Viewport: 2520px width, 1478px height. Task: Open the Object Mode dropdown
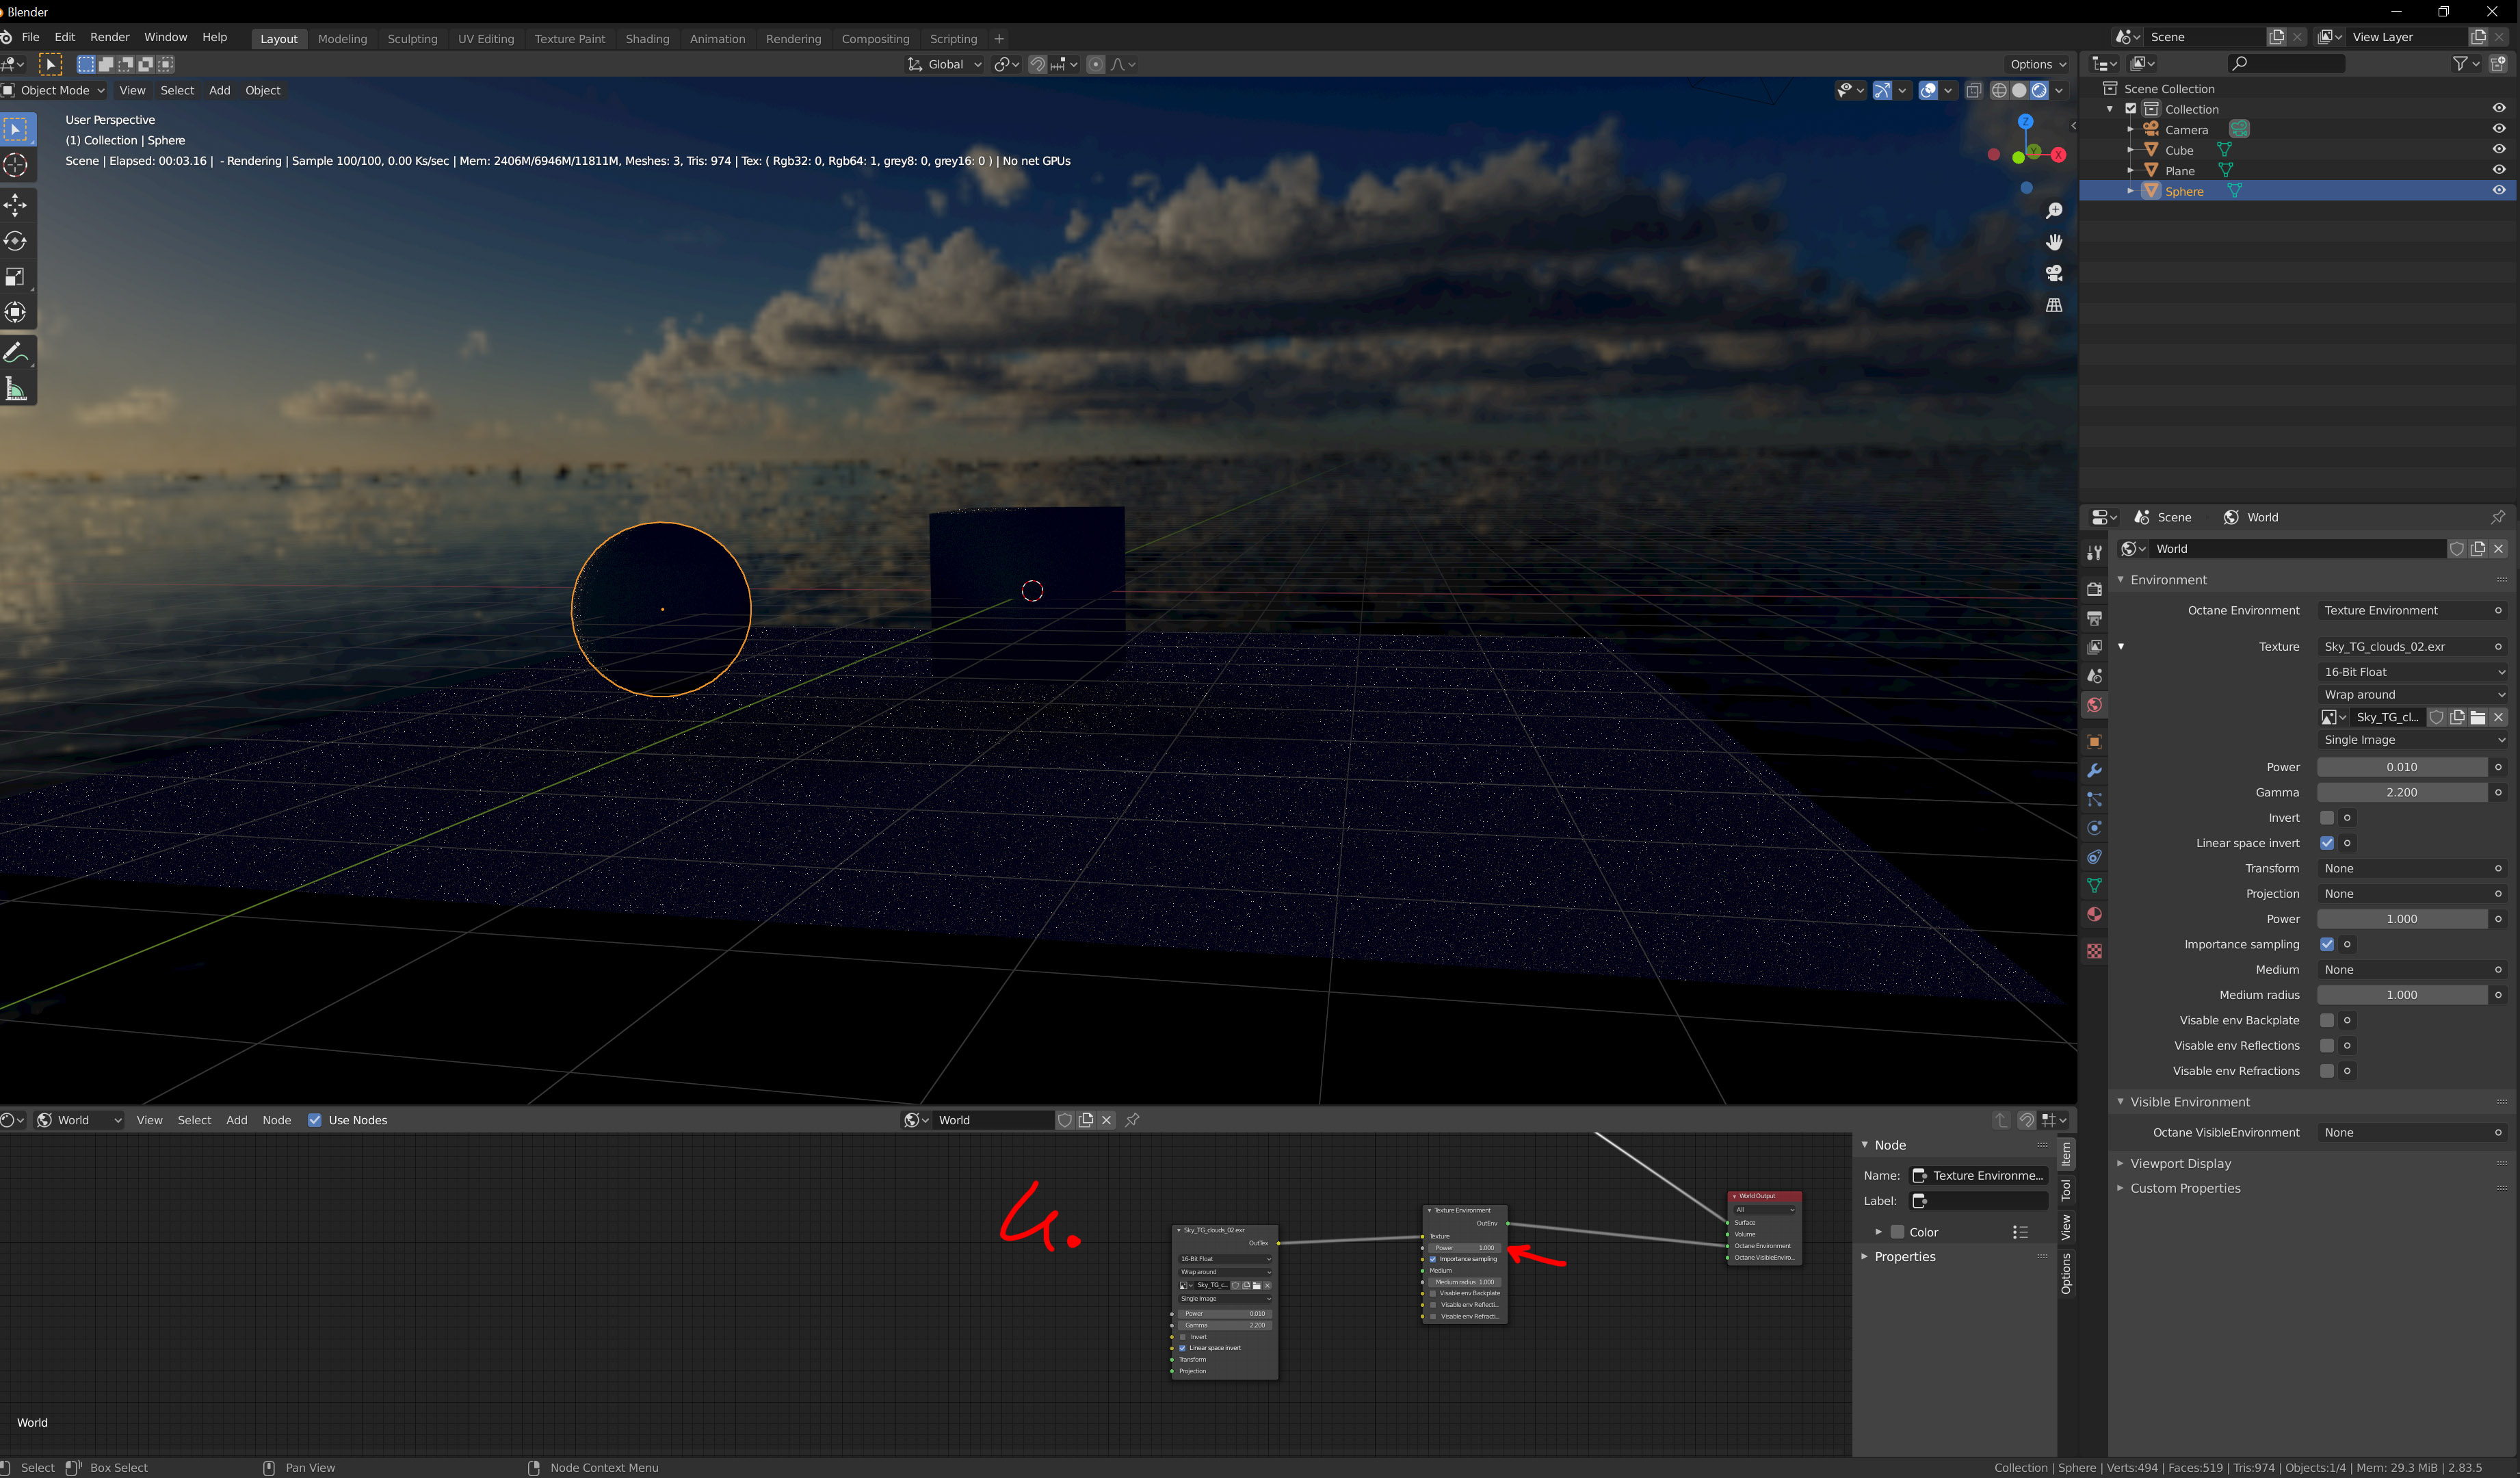[x=55, y=90]
